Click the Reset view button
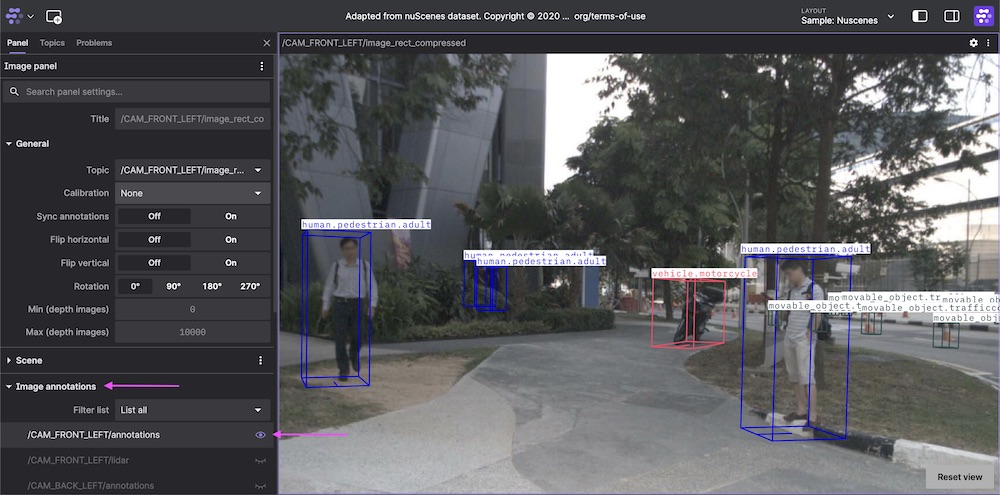 pos(960,477)
